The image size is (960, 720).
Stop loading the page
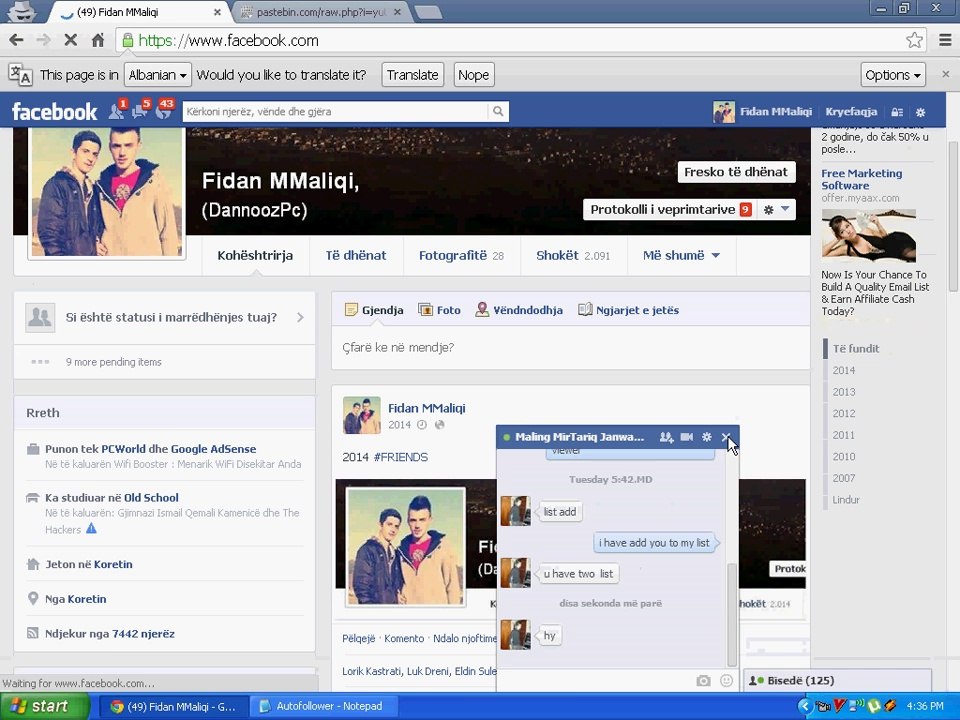(x=70, y=40)
